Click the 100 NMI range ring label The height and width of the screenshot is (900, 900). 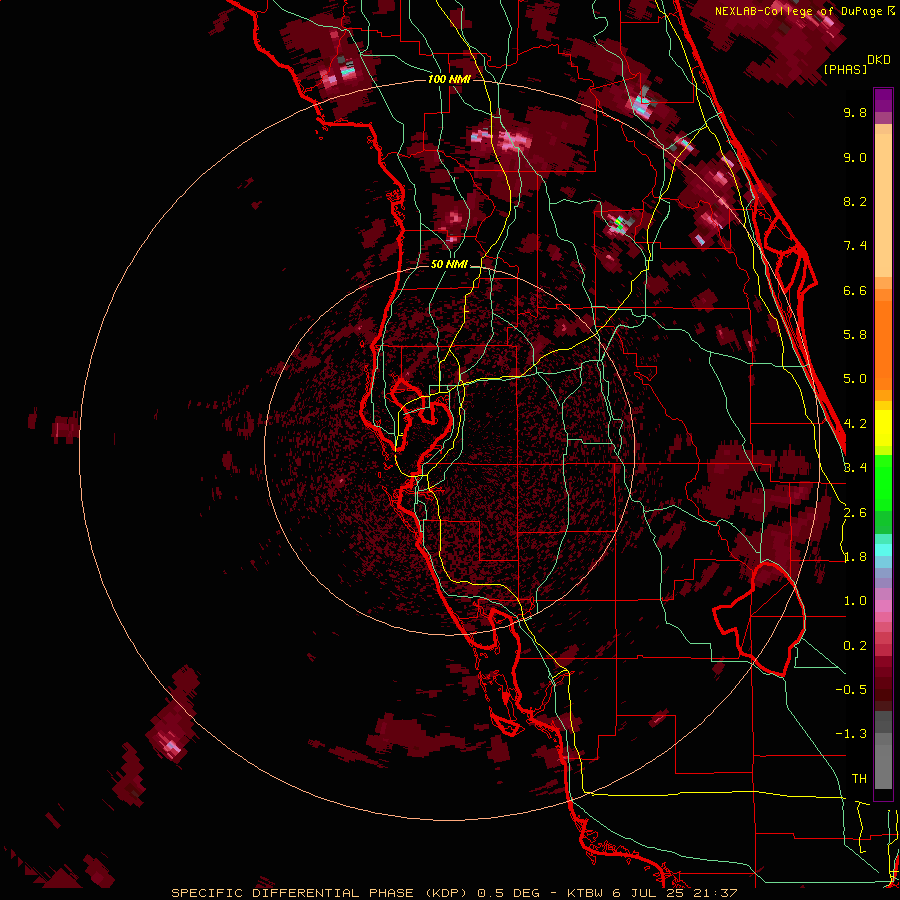(x=449, y=79)
